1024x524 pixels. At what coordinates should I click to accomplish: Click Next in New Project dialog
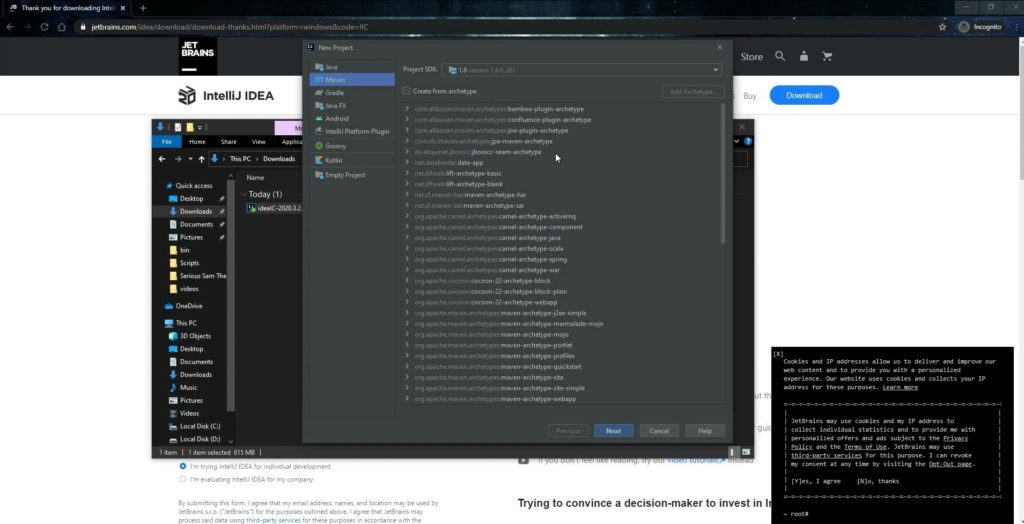click(x=613, y=431)
